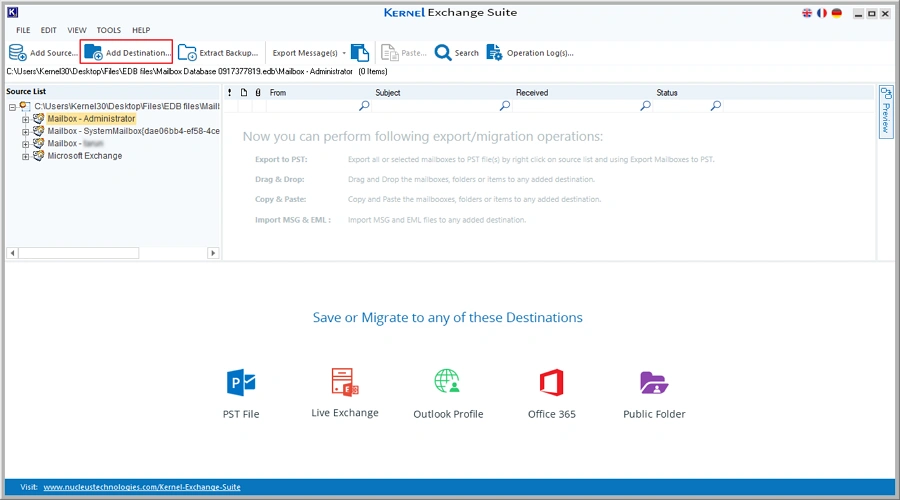Open the Operation Log(s) viewer

495,53
